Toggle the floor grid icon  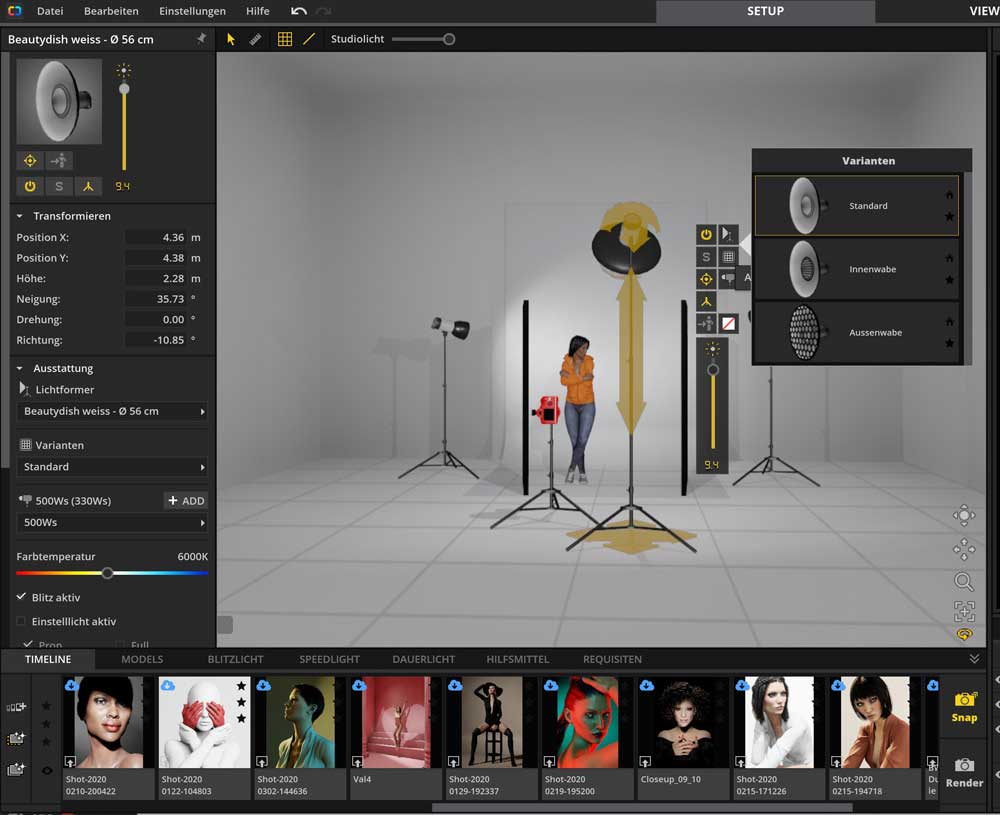point(284,39)
